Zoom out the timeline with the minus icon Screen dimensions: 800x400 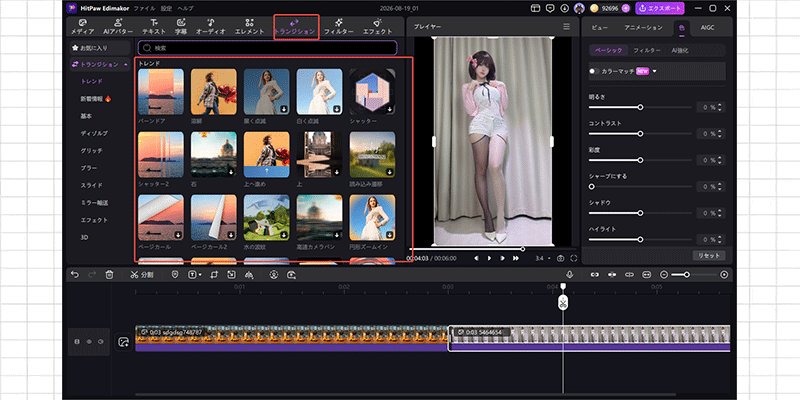tap(664, 274)
